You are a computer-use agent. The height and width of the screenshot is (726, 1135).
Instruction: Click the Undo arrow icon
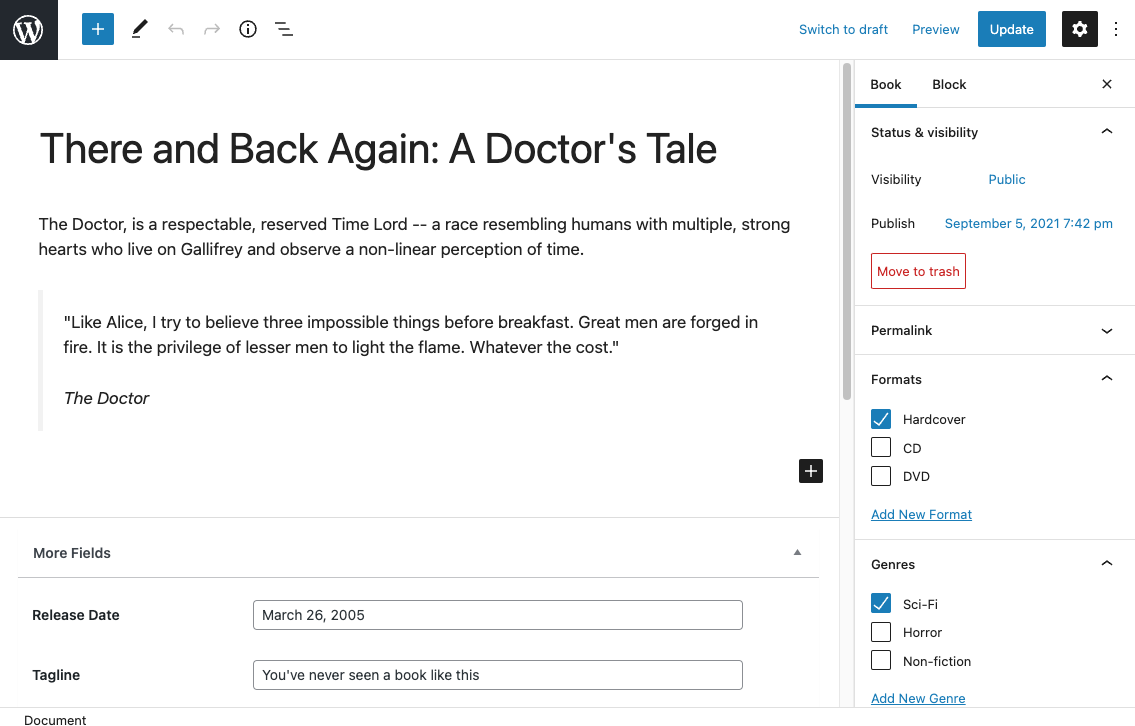tap(176, 29)
